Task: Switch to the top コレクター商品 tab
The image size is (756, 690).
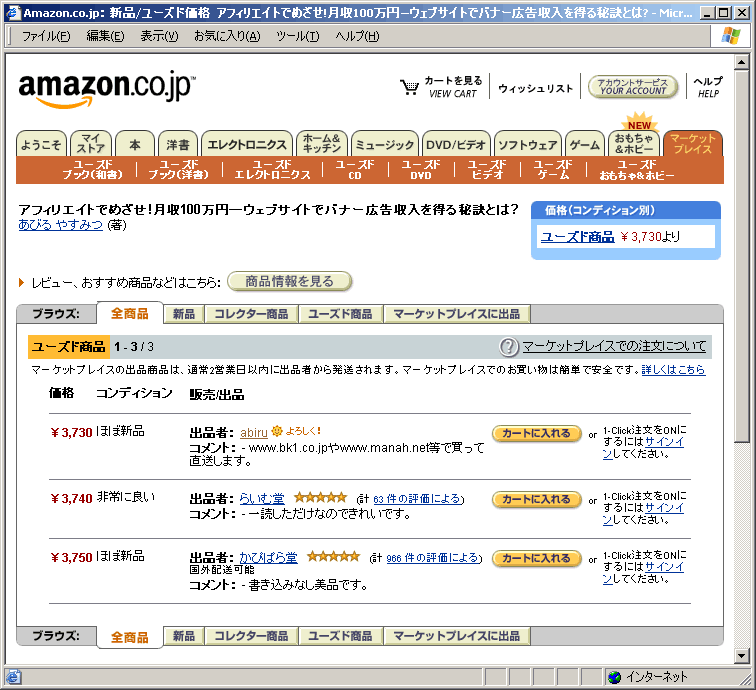Action: tap(251, 314)
